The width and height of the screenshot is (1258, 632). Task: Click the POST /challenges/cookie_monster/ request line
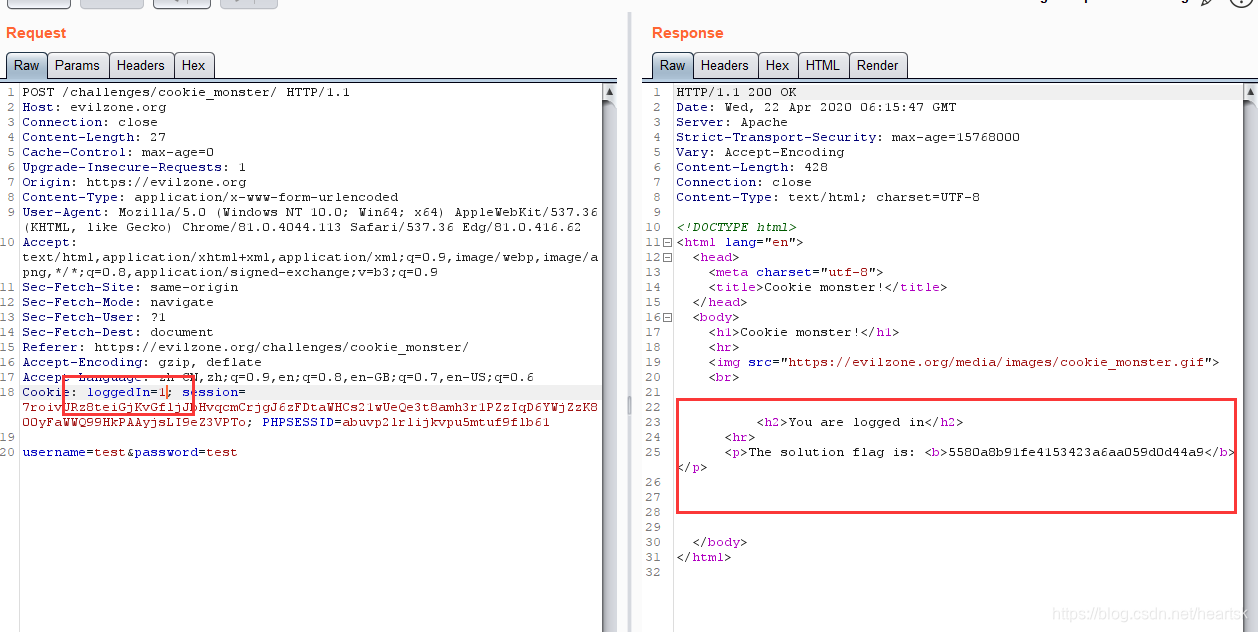(x=186, y=92)
